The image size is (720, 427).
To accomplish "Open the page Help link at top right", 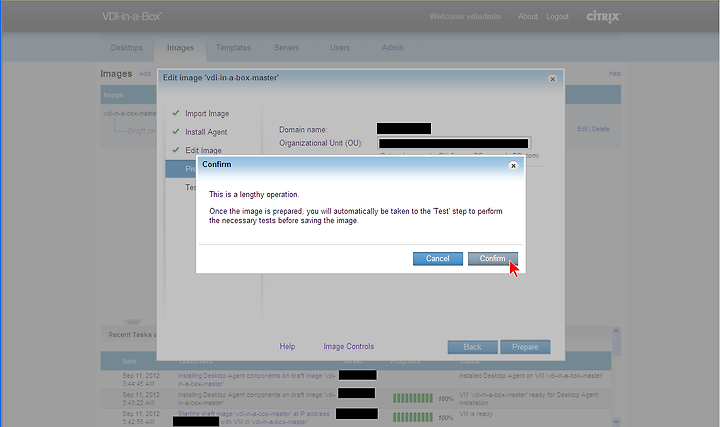I will coord(615,73).
